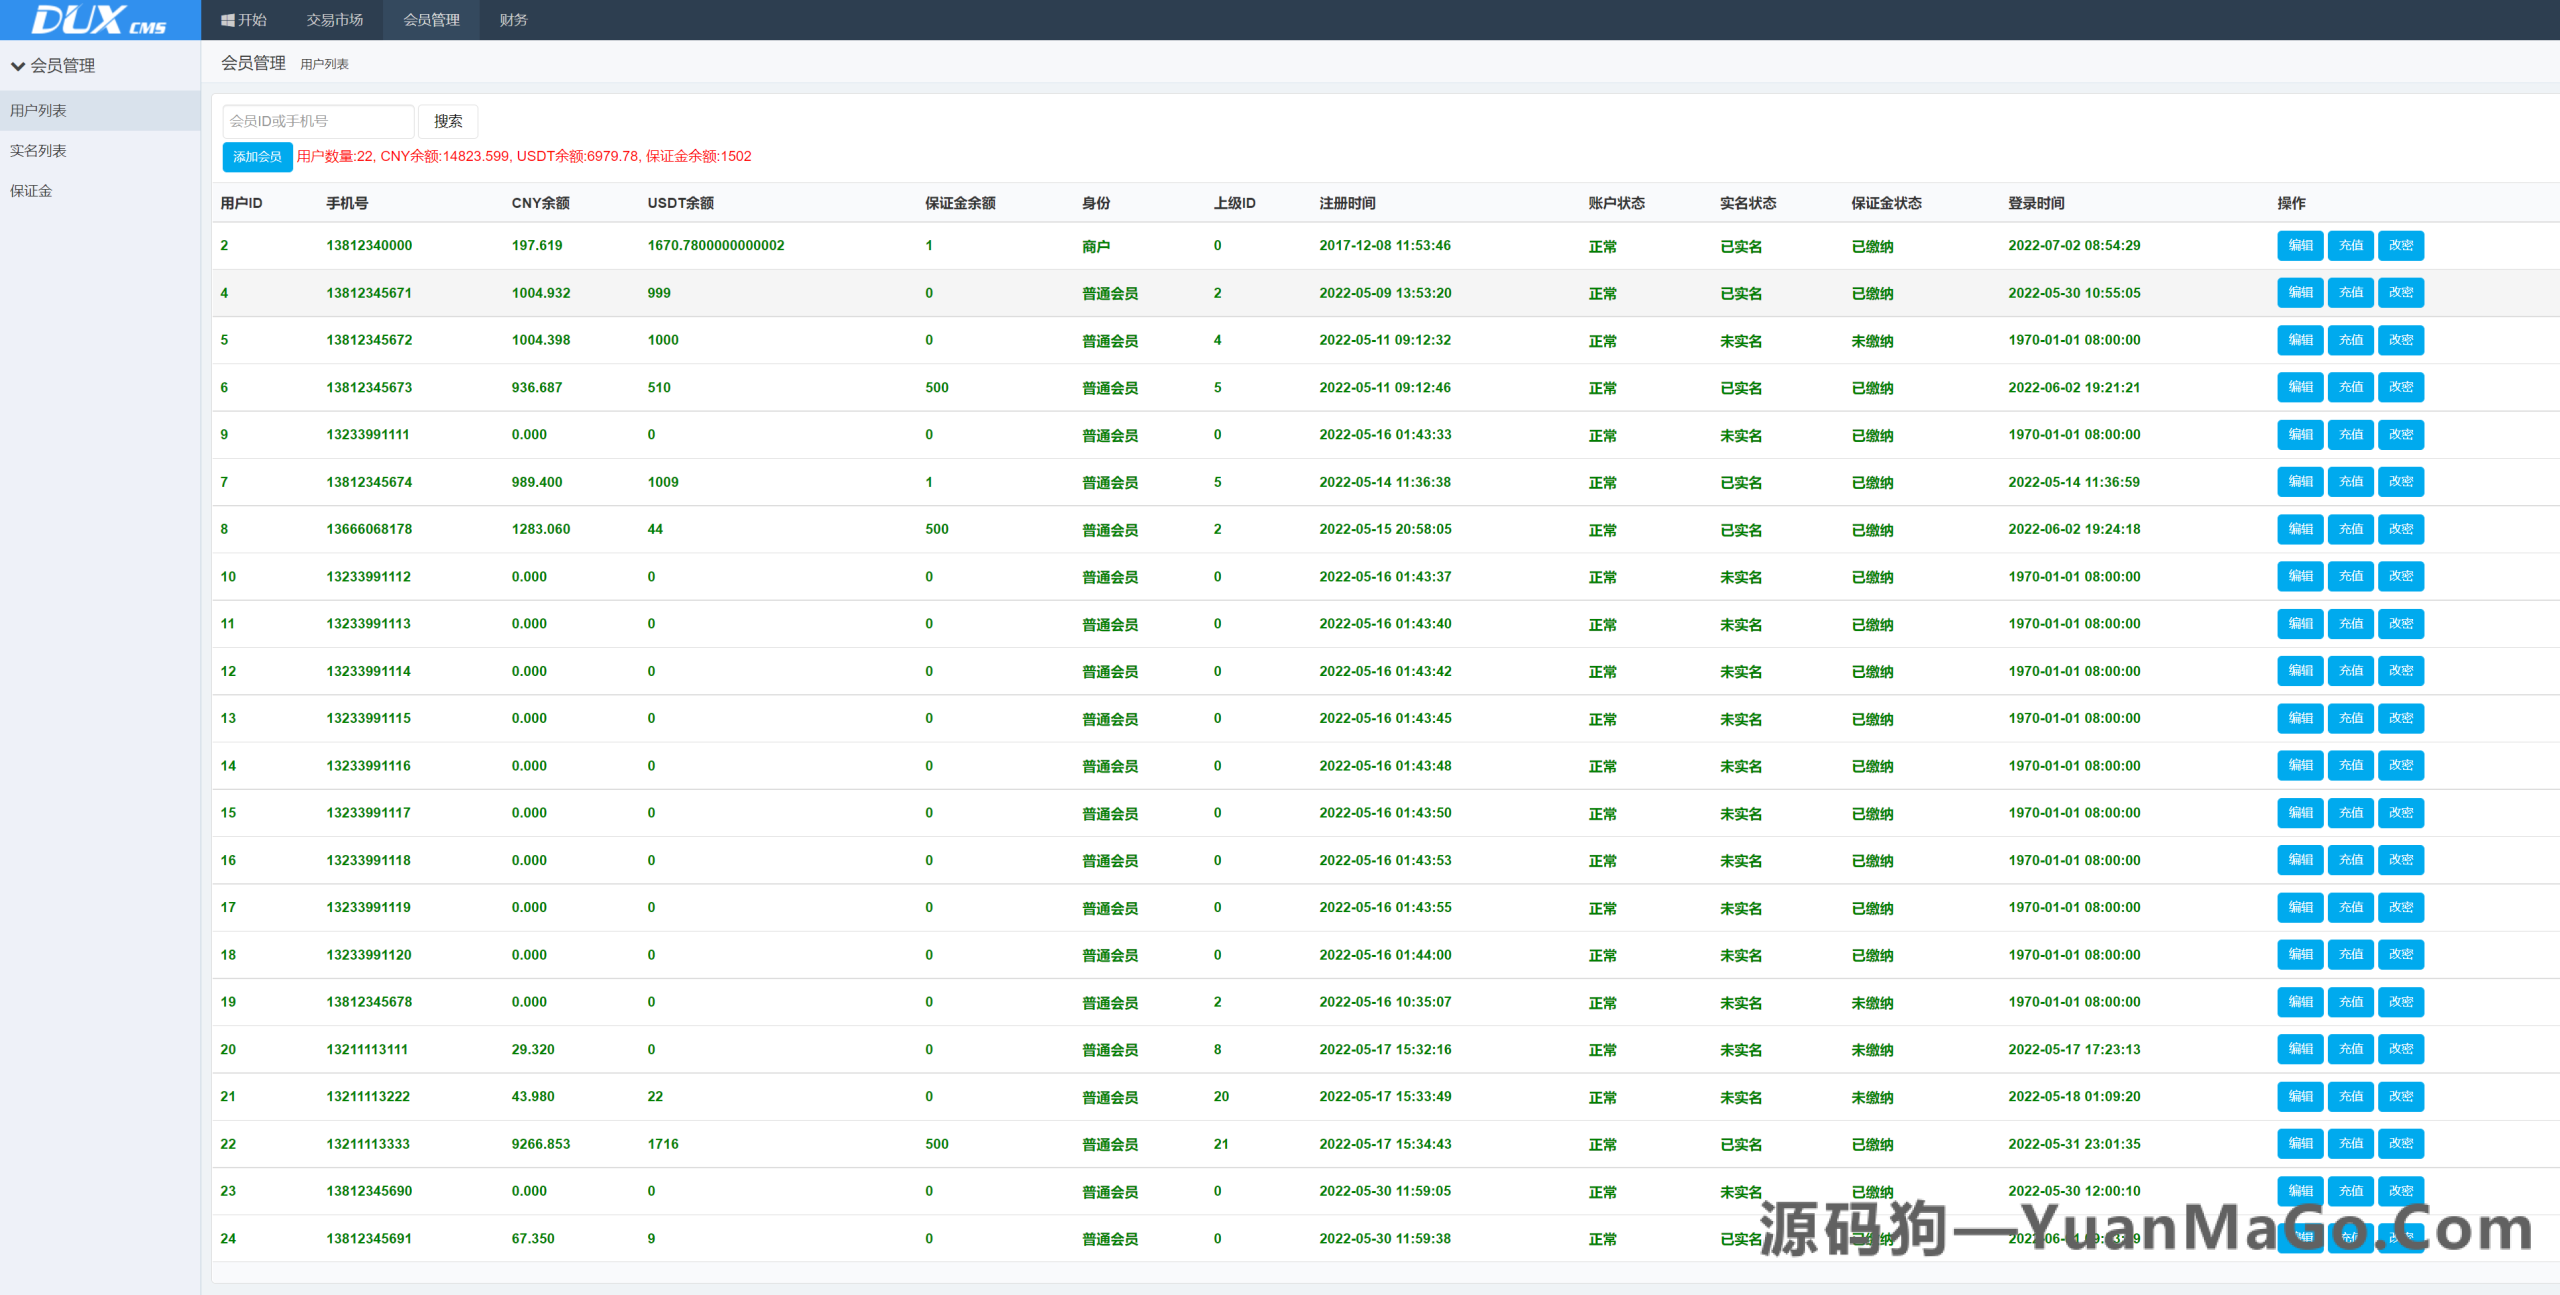2560x1295 pixels.
Task: Select 用户列表 in the sidebar
Action: pyautogui.click(x=38, y=111)
